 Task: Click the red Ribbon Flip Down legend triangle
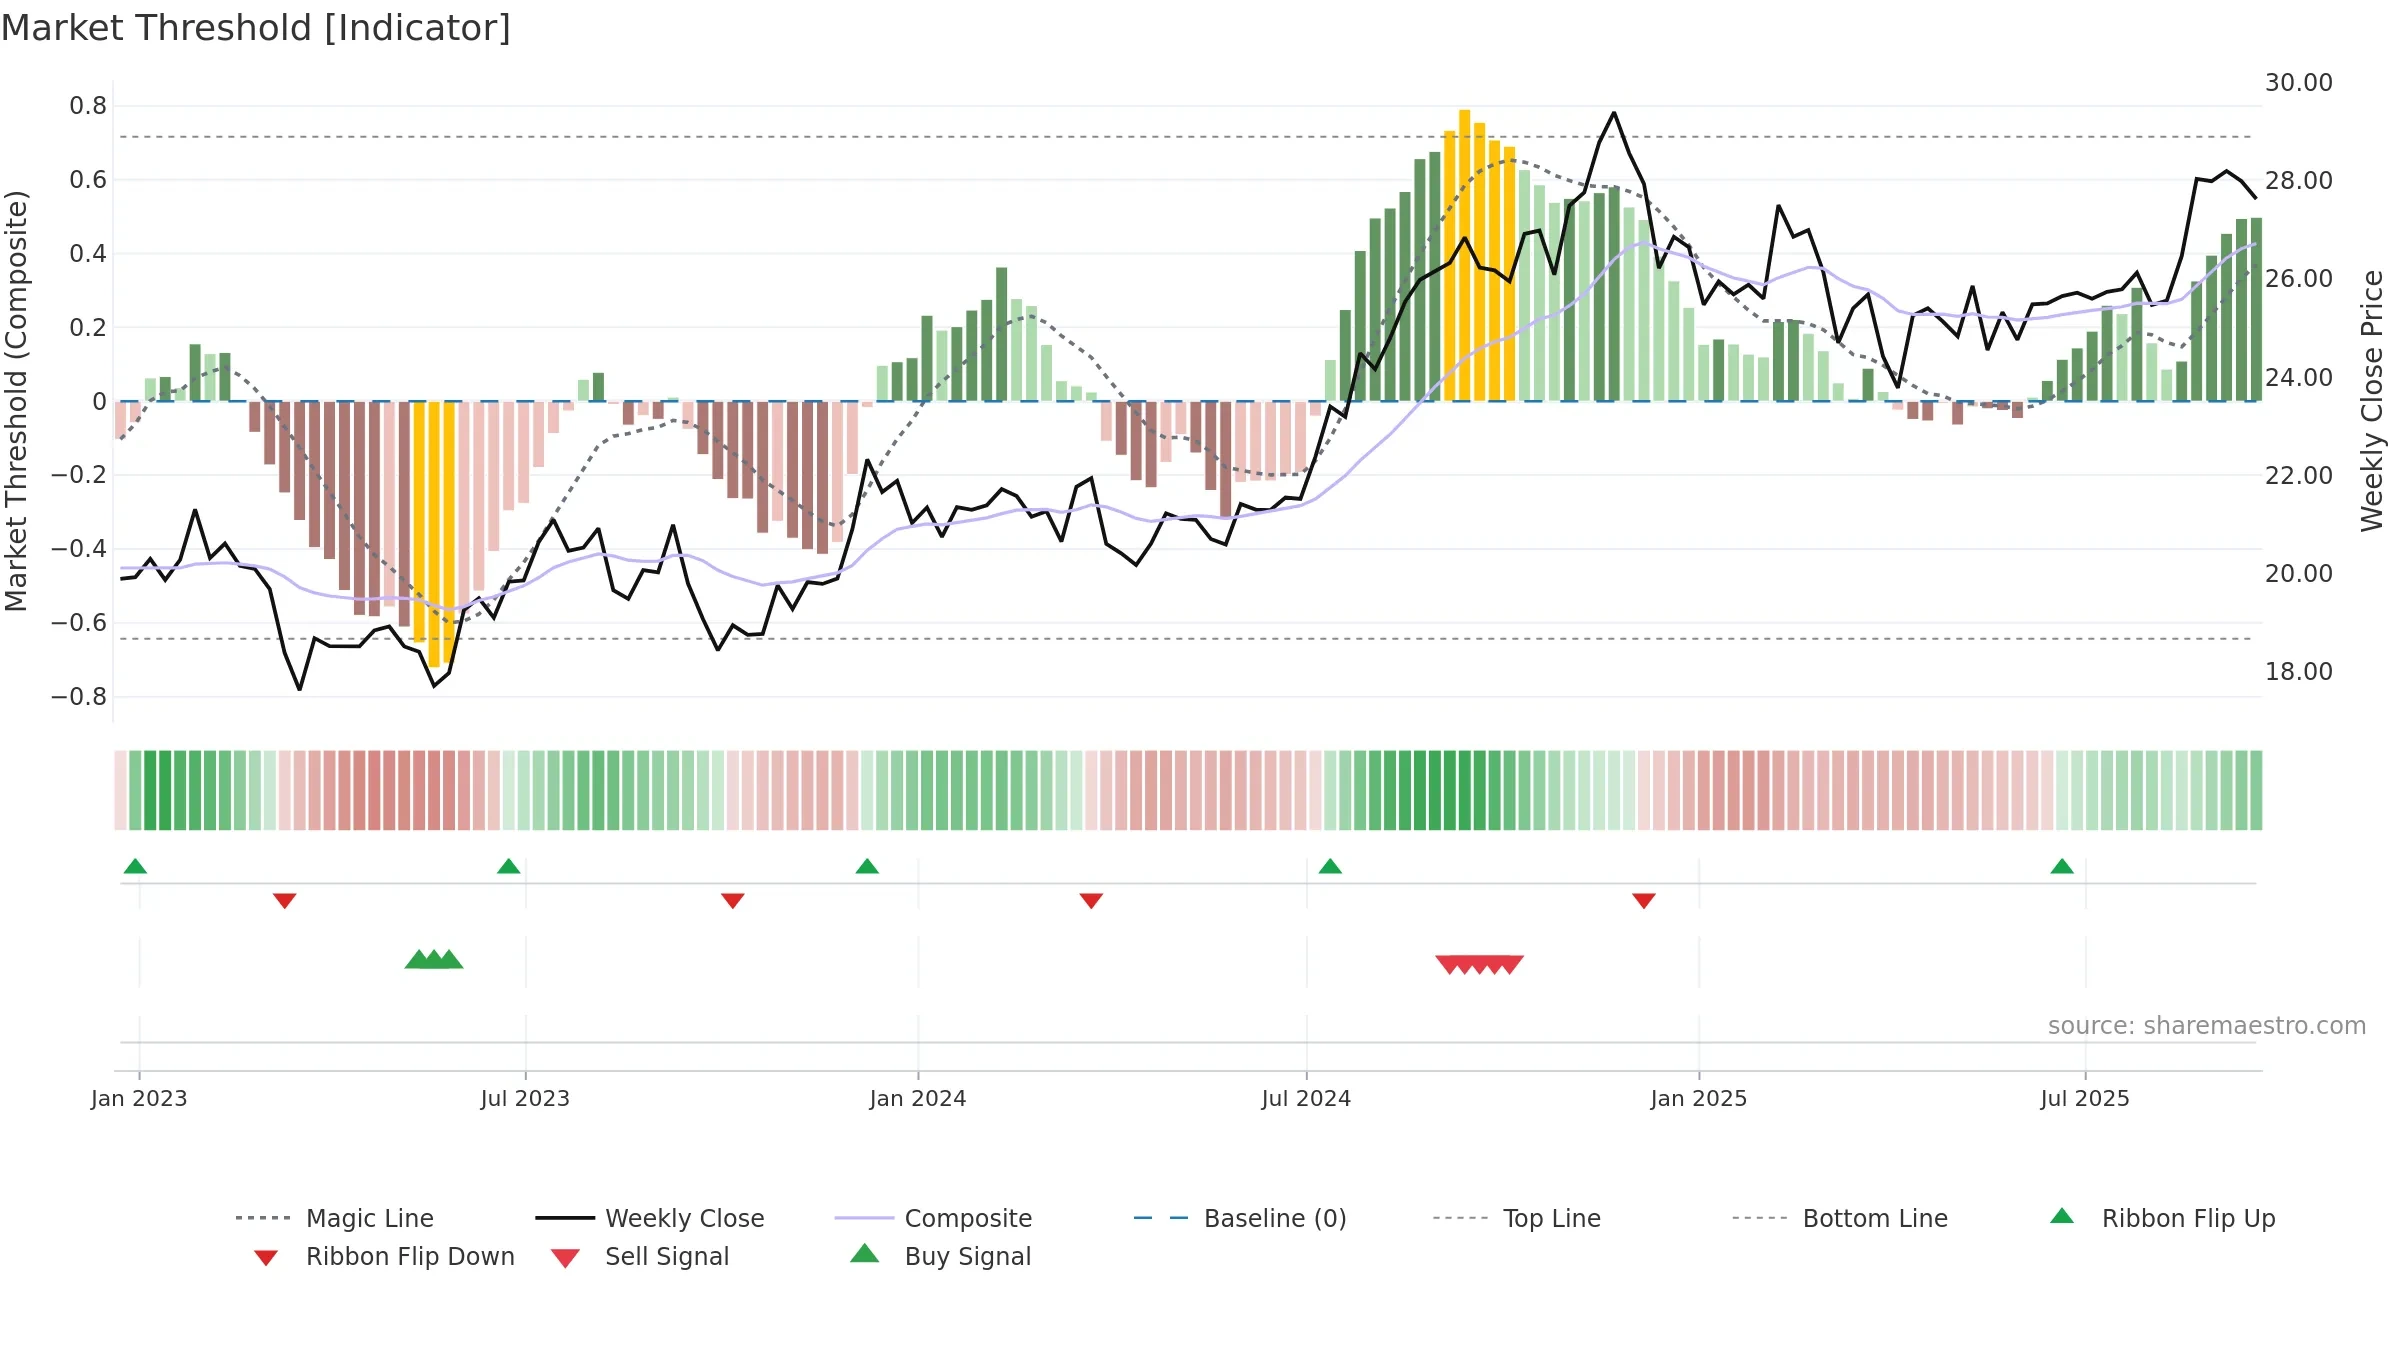point(265,1258)
